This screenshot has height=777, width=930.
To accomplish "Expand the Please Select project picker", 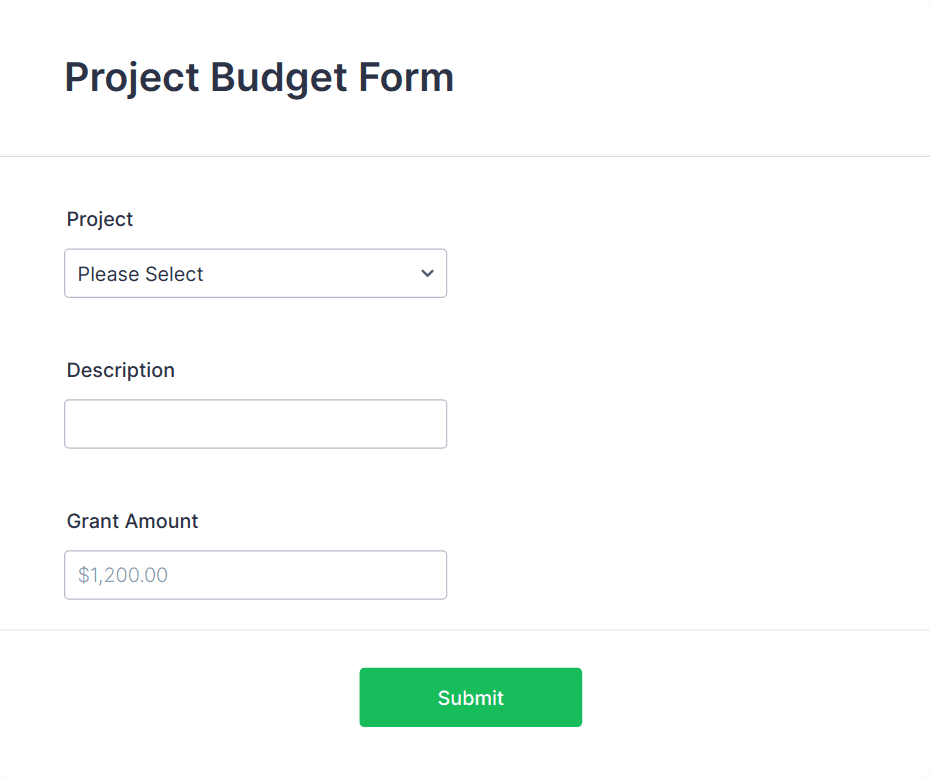I will pos(255,273).
